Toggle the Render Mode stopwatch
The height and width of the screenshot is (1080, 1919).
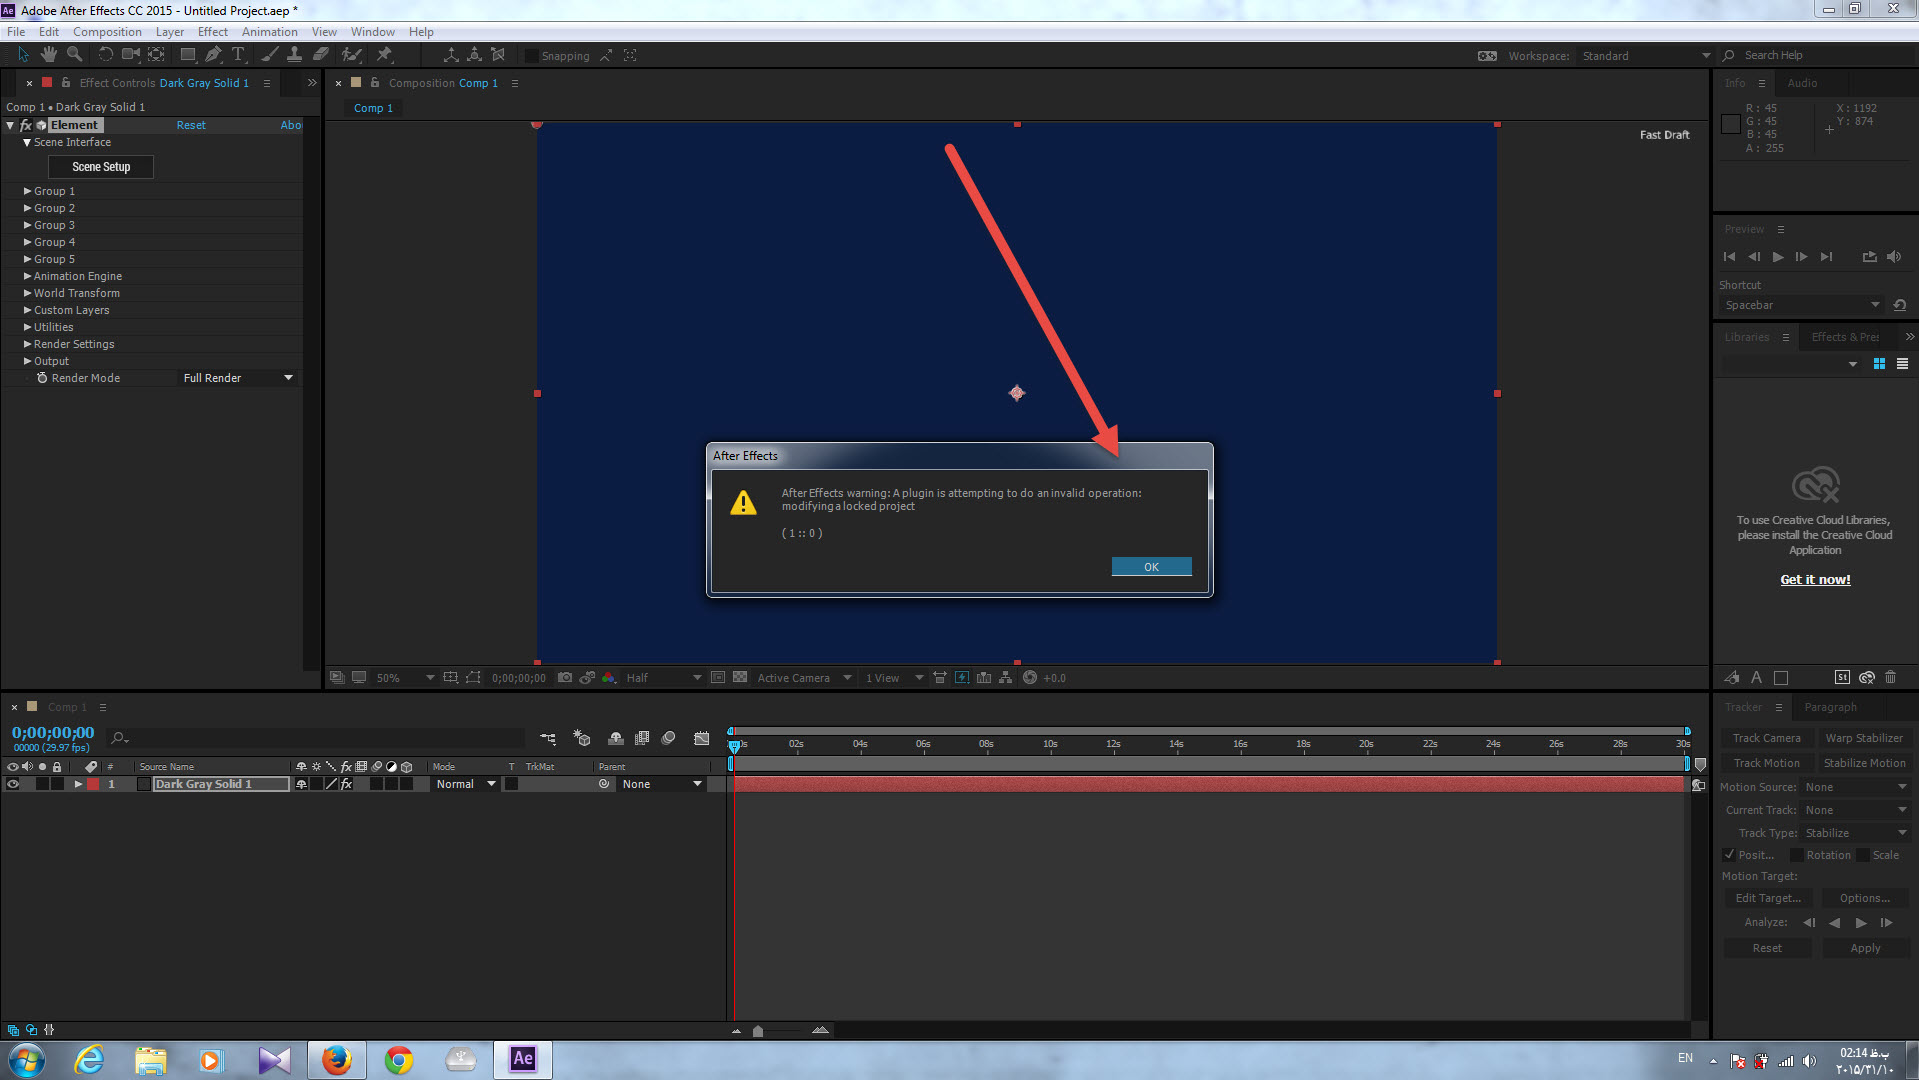pos(42,378)
